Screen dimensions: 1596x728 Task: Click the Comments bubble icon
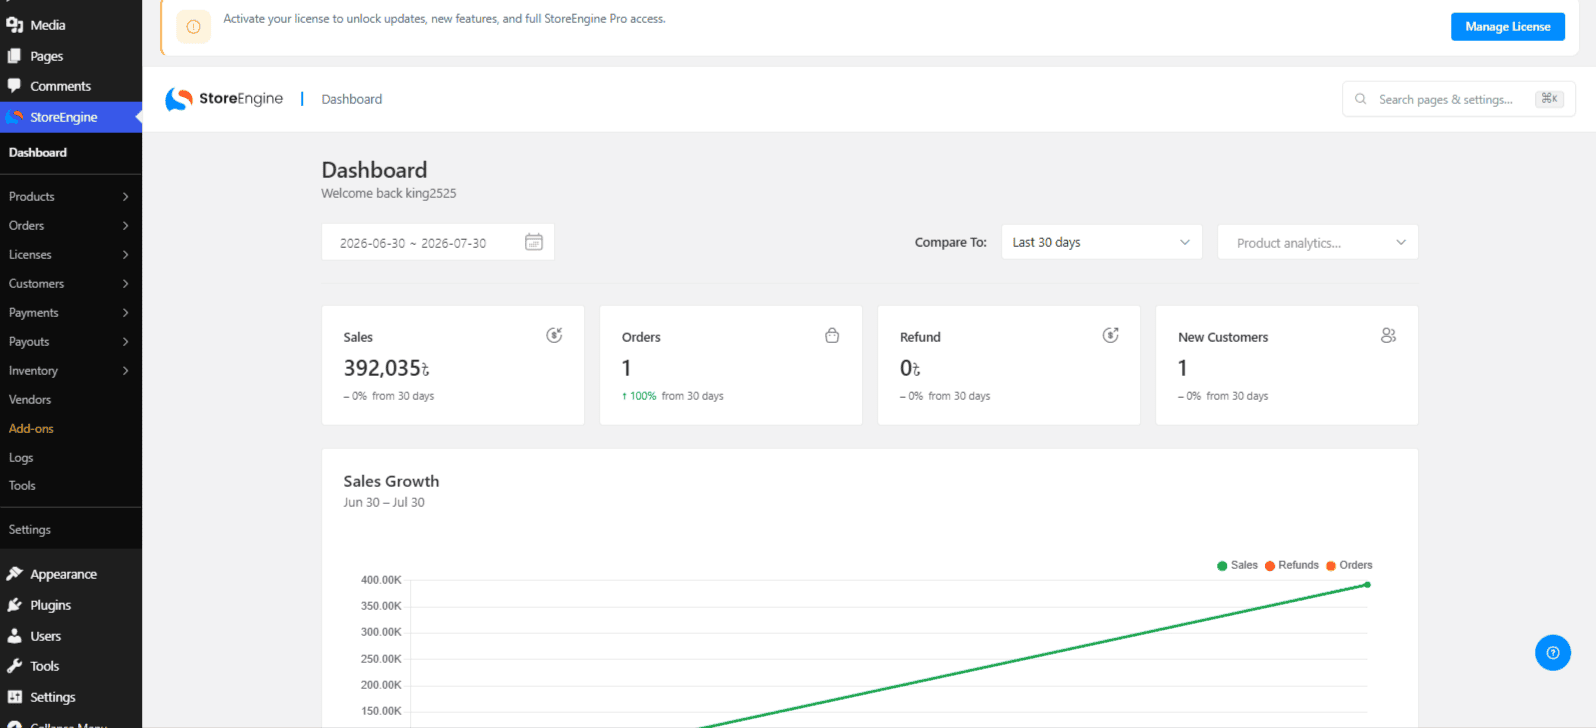point(14,86)
